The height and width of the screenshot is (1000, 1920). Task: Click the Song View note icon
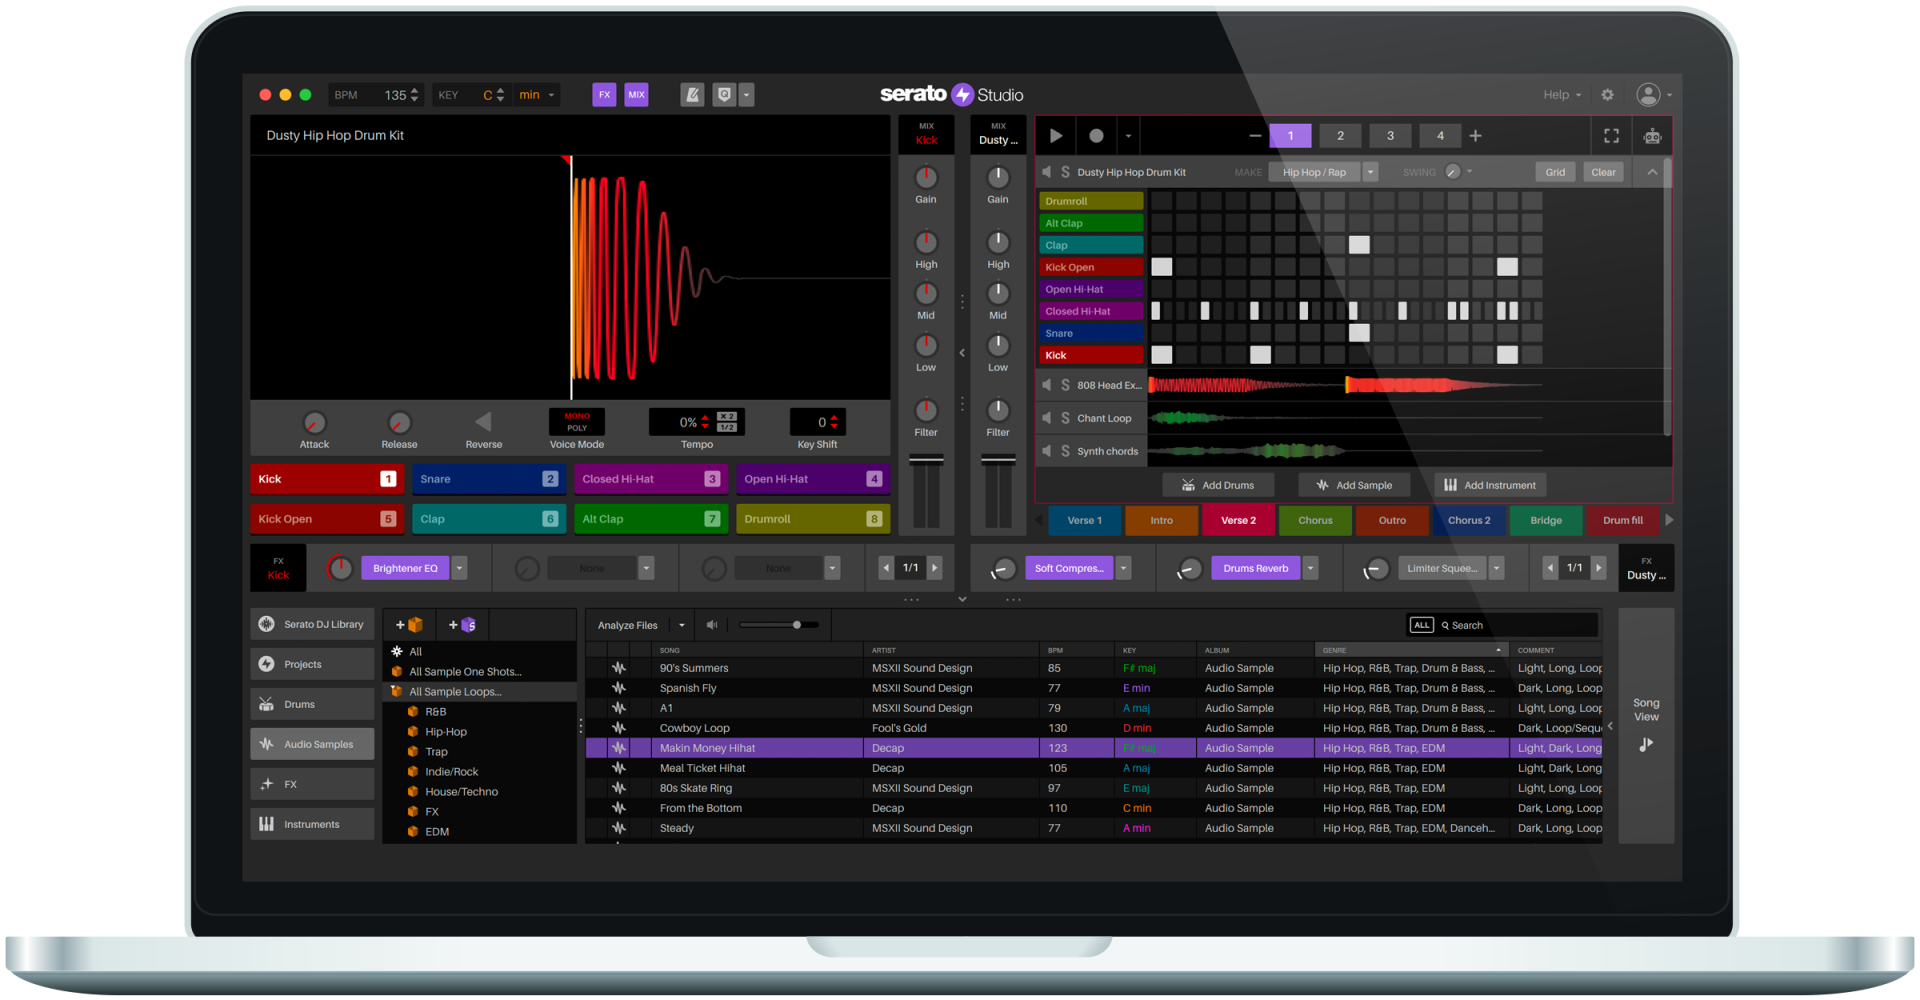click(x=1646, y=744)
